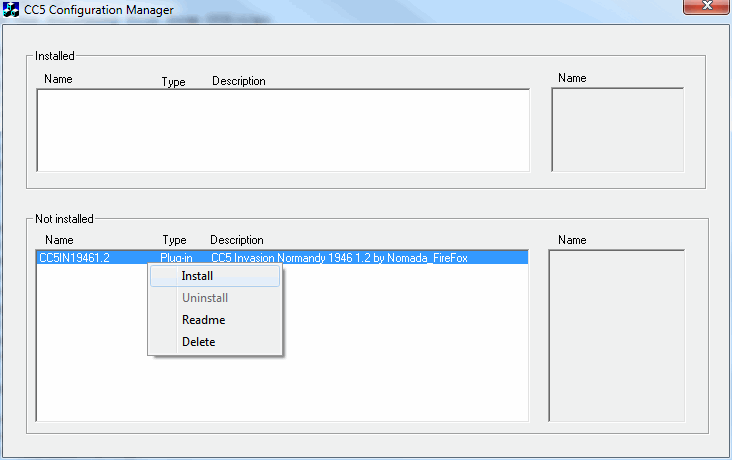This screenshot has width=732, height=460.
Task: Click the Name header in the Not installed list
Action: pos(59,240)
